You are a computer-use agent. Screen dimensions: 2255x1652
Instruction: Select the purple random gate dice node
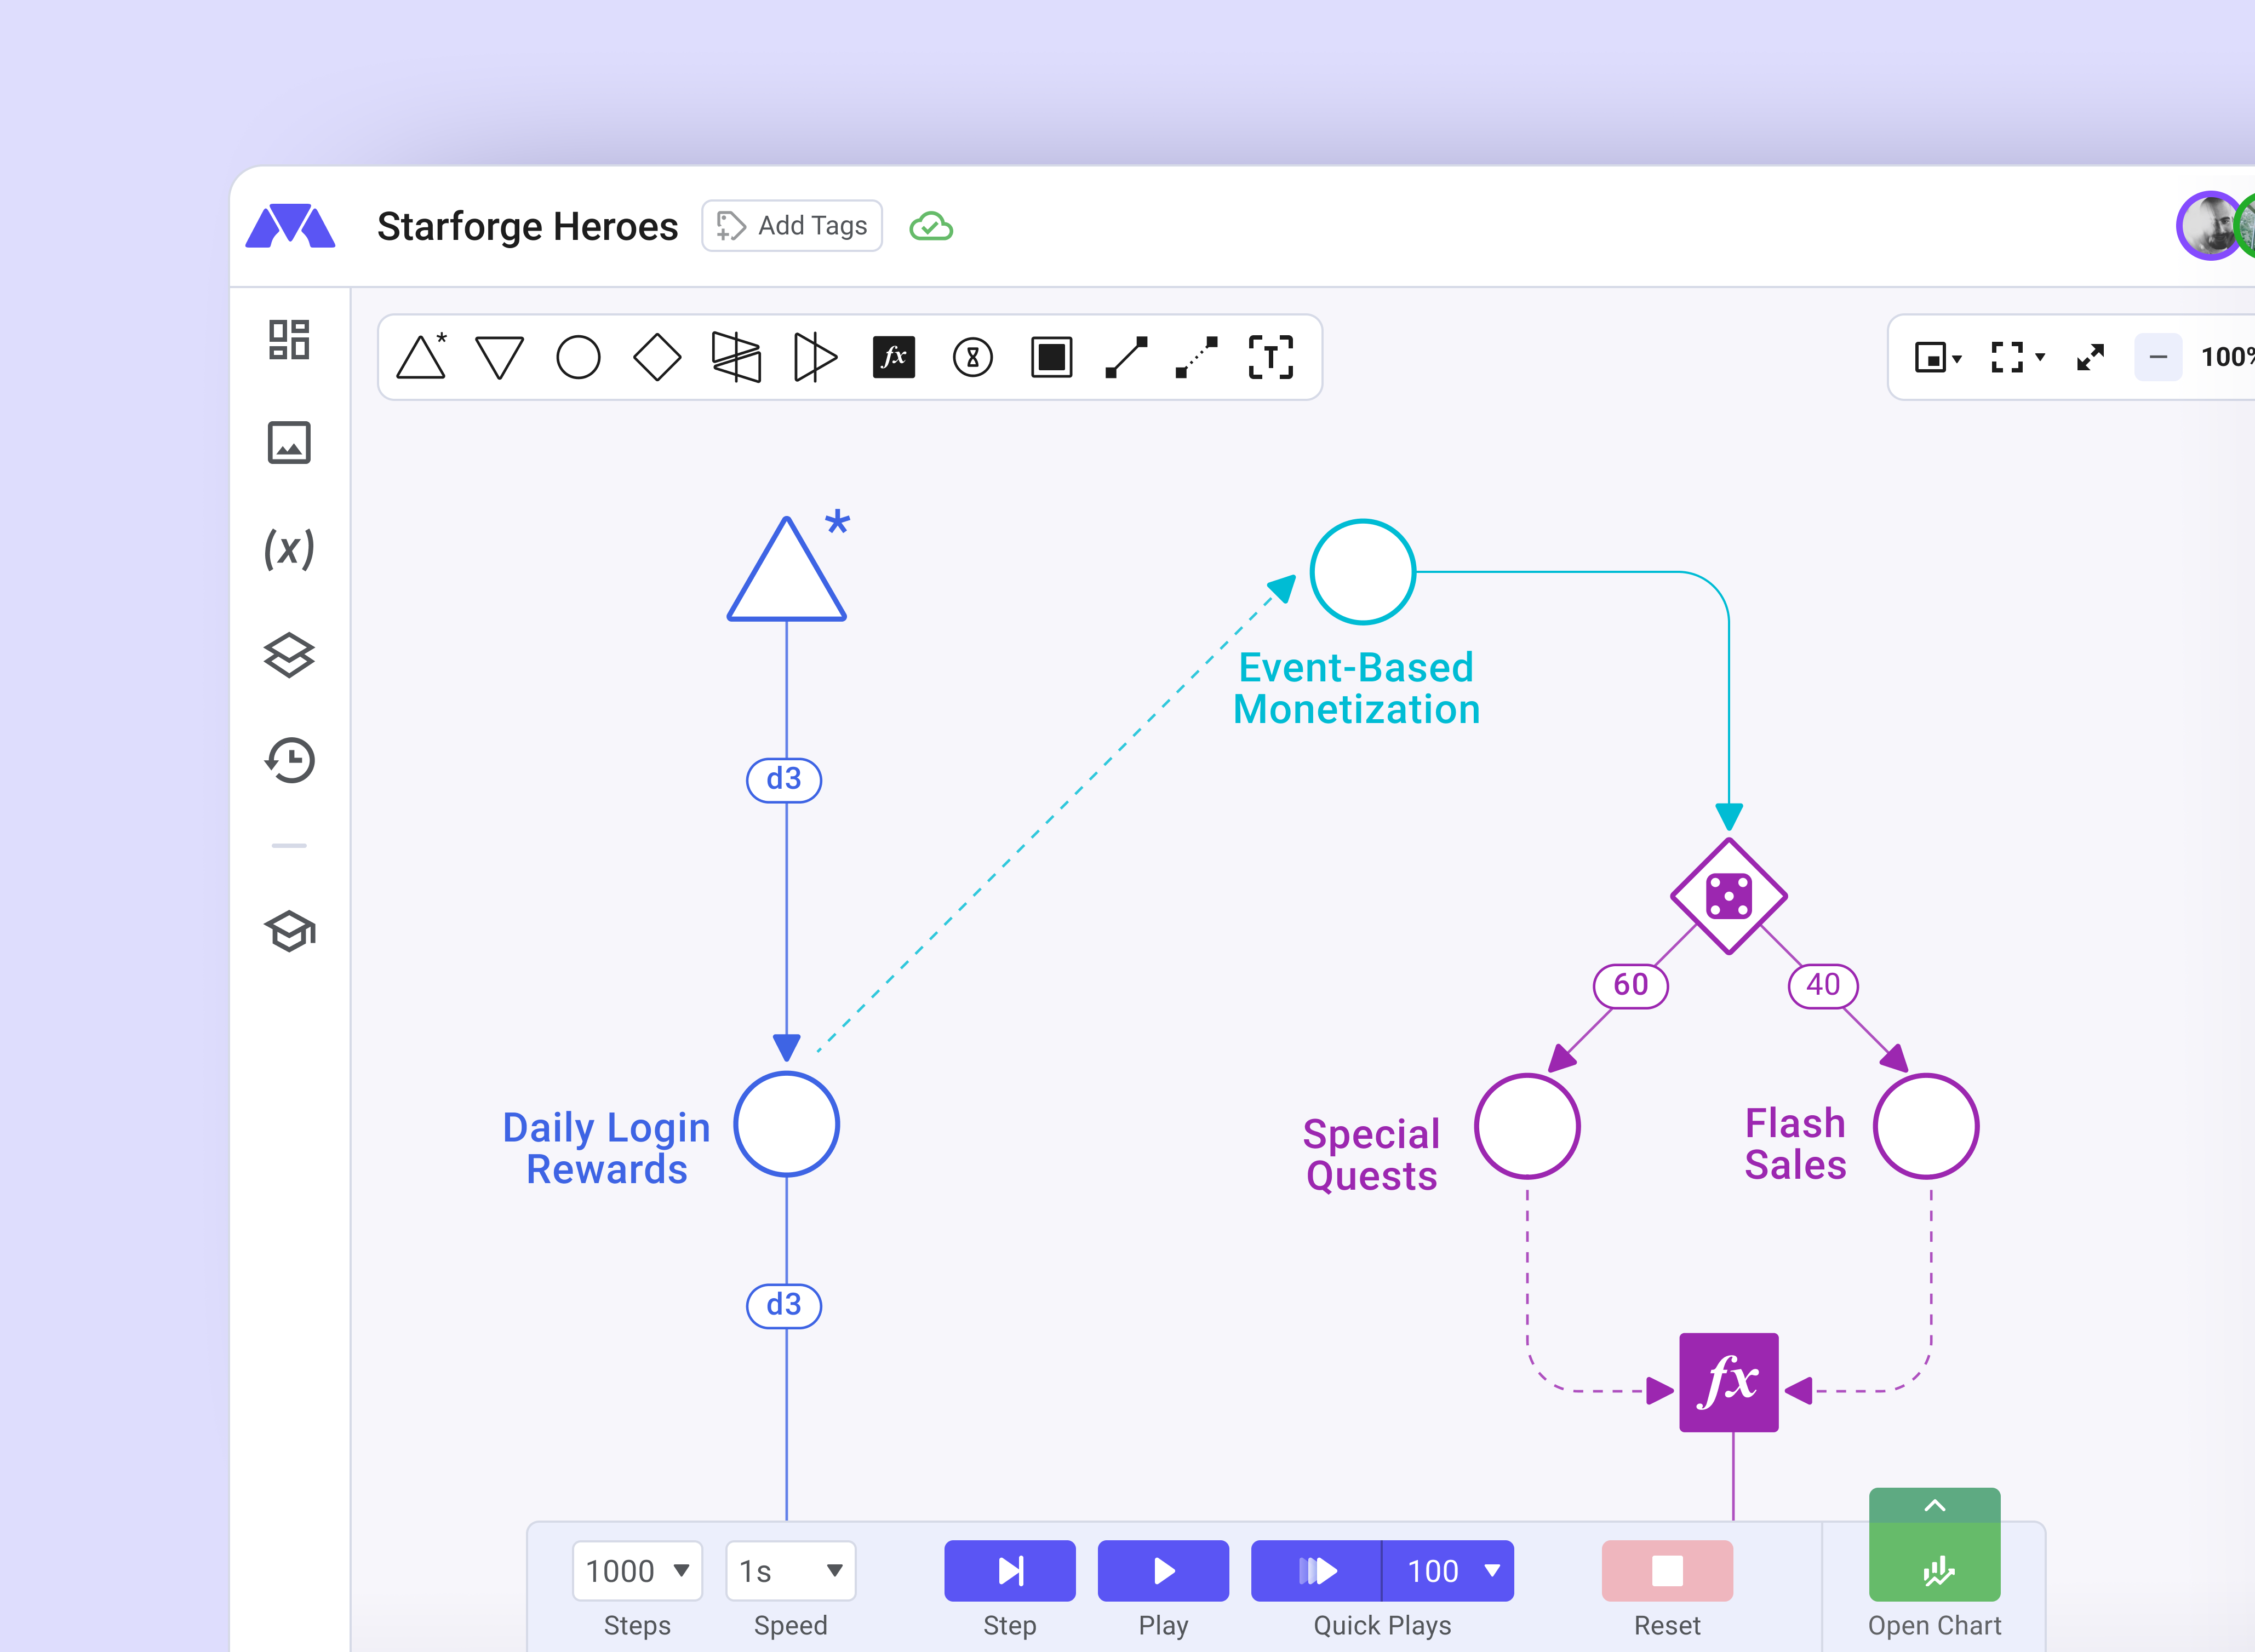tap(1729, 896)
